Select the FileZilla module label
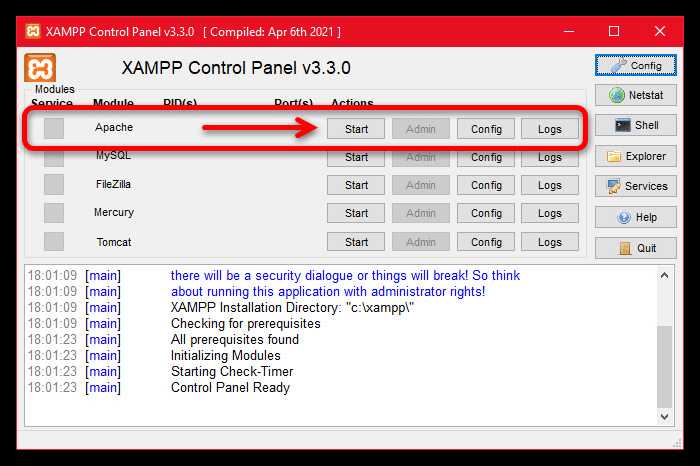The height and width of the screenshot is (466, 700). [x=113, y=184]
